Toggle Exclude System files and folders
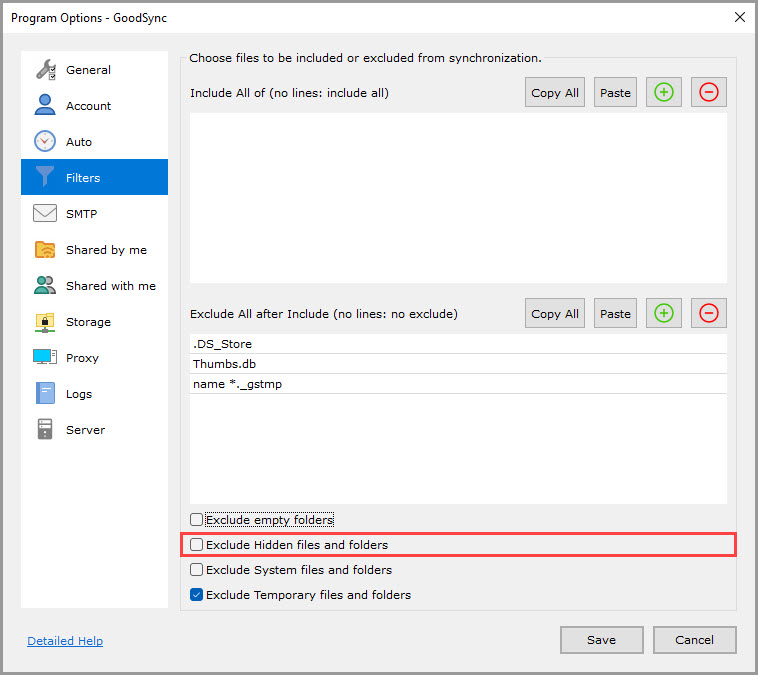Image resolution: width=758 pixels, height=675 pixels. pos(197,570)
